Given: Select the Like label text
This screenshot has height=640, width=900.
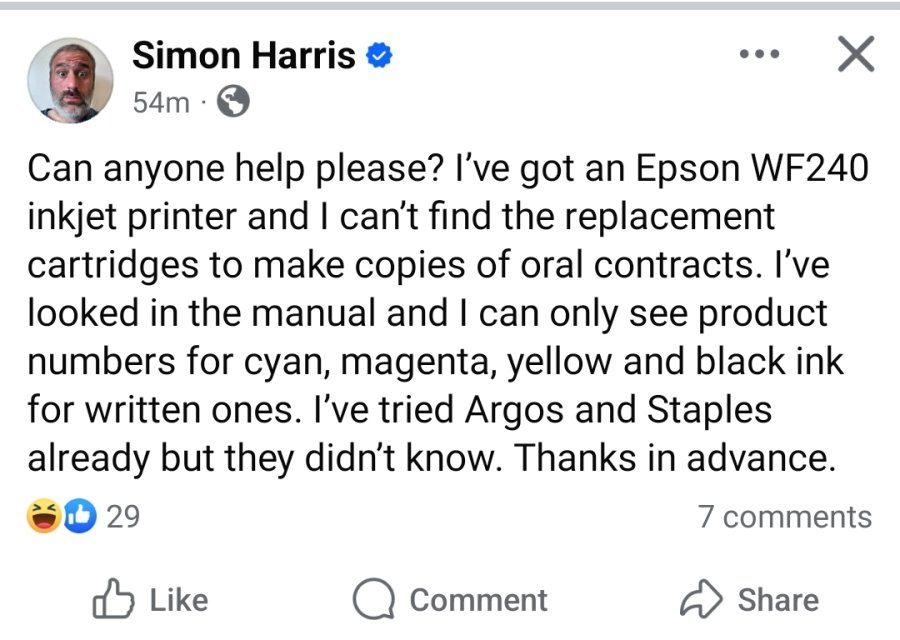Looking at the screenshot, I should [179, 600].
